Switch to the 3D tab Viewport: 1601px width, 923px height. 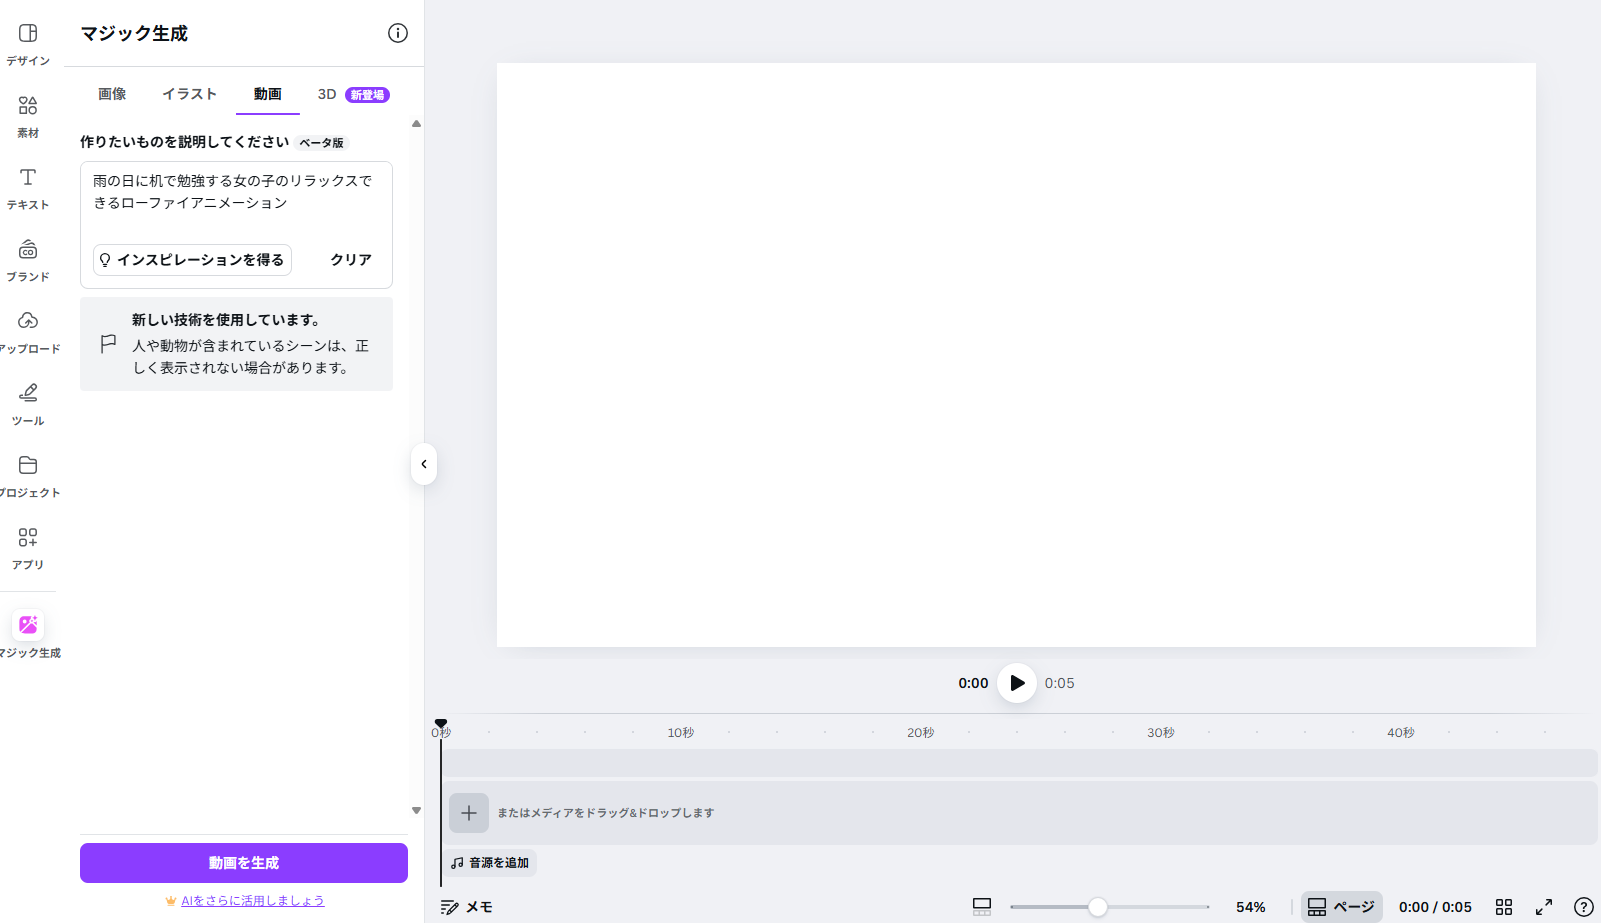click(x=327, y=94)
